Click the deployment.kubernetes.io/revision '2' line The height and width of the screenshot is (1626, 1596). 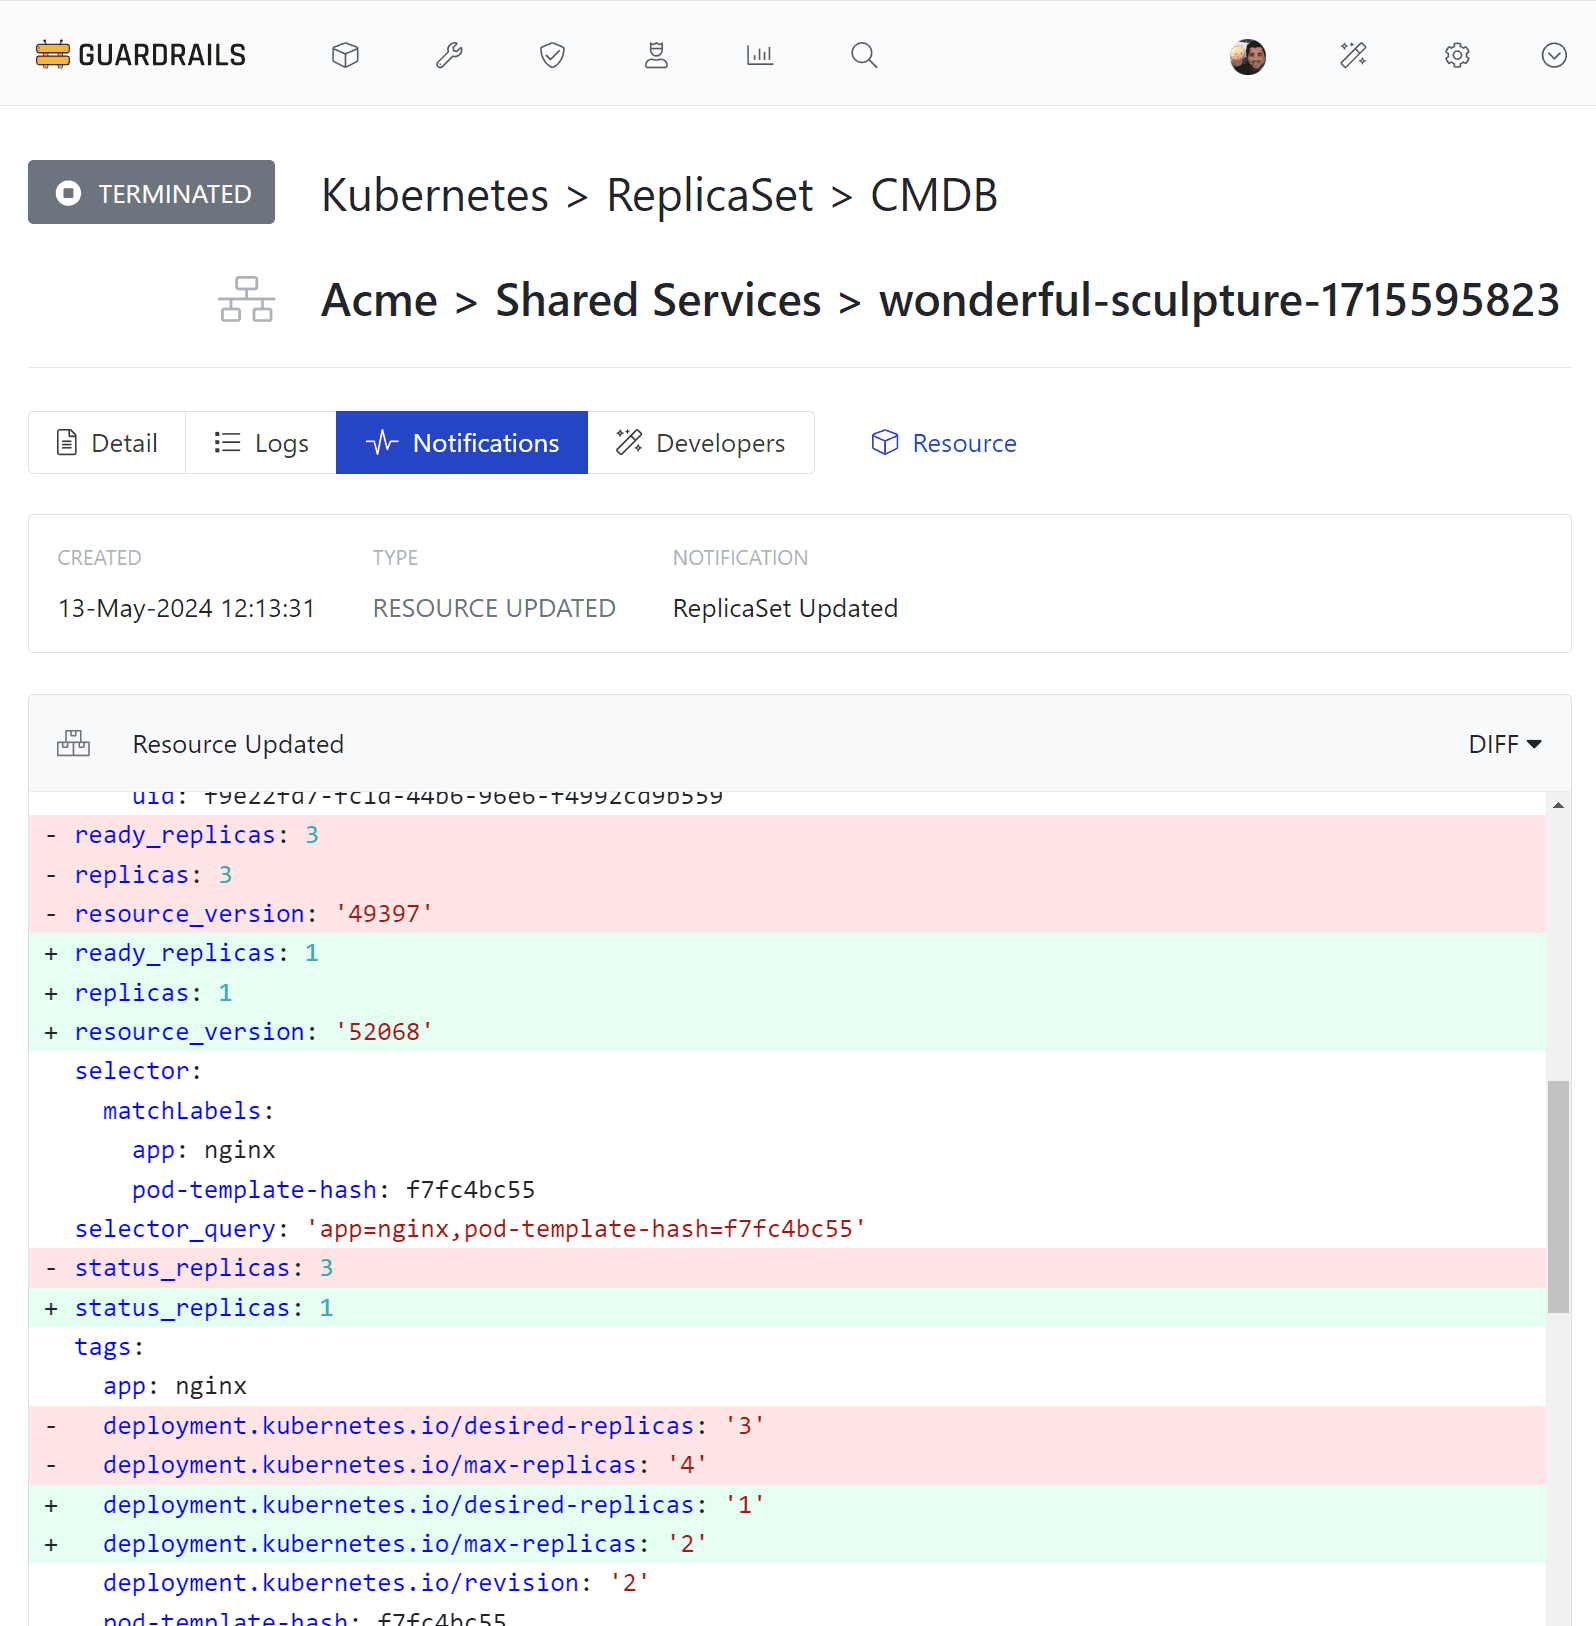(787, 1583)
